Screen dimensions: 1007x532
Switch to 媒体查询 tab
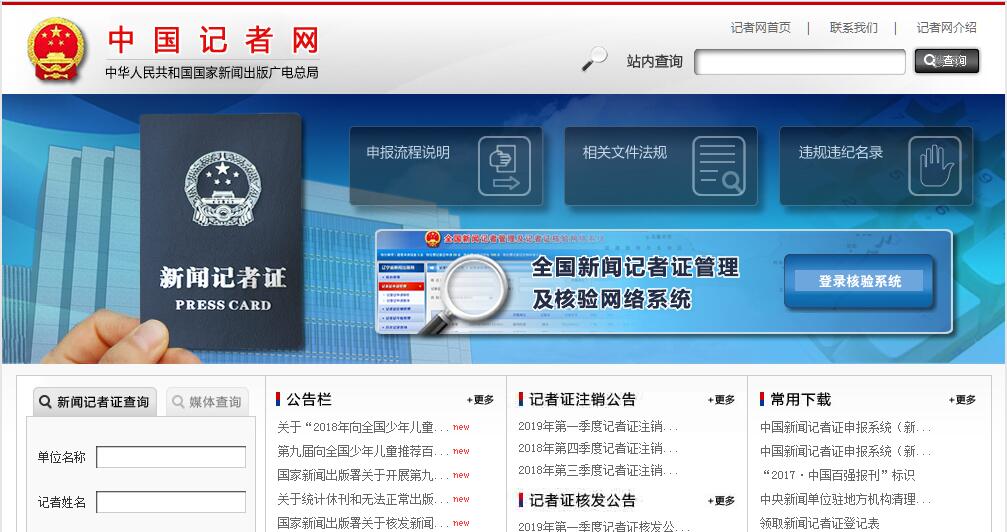point(207,402)
